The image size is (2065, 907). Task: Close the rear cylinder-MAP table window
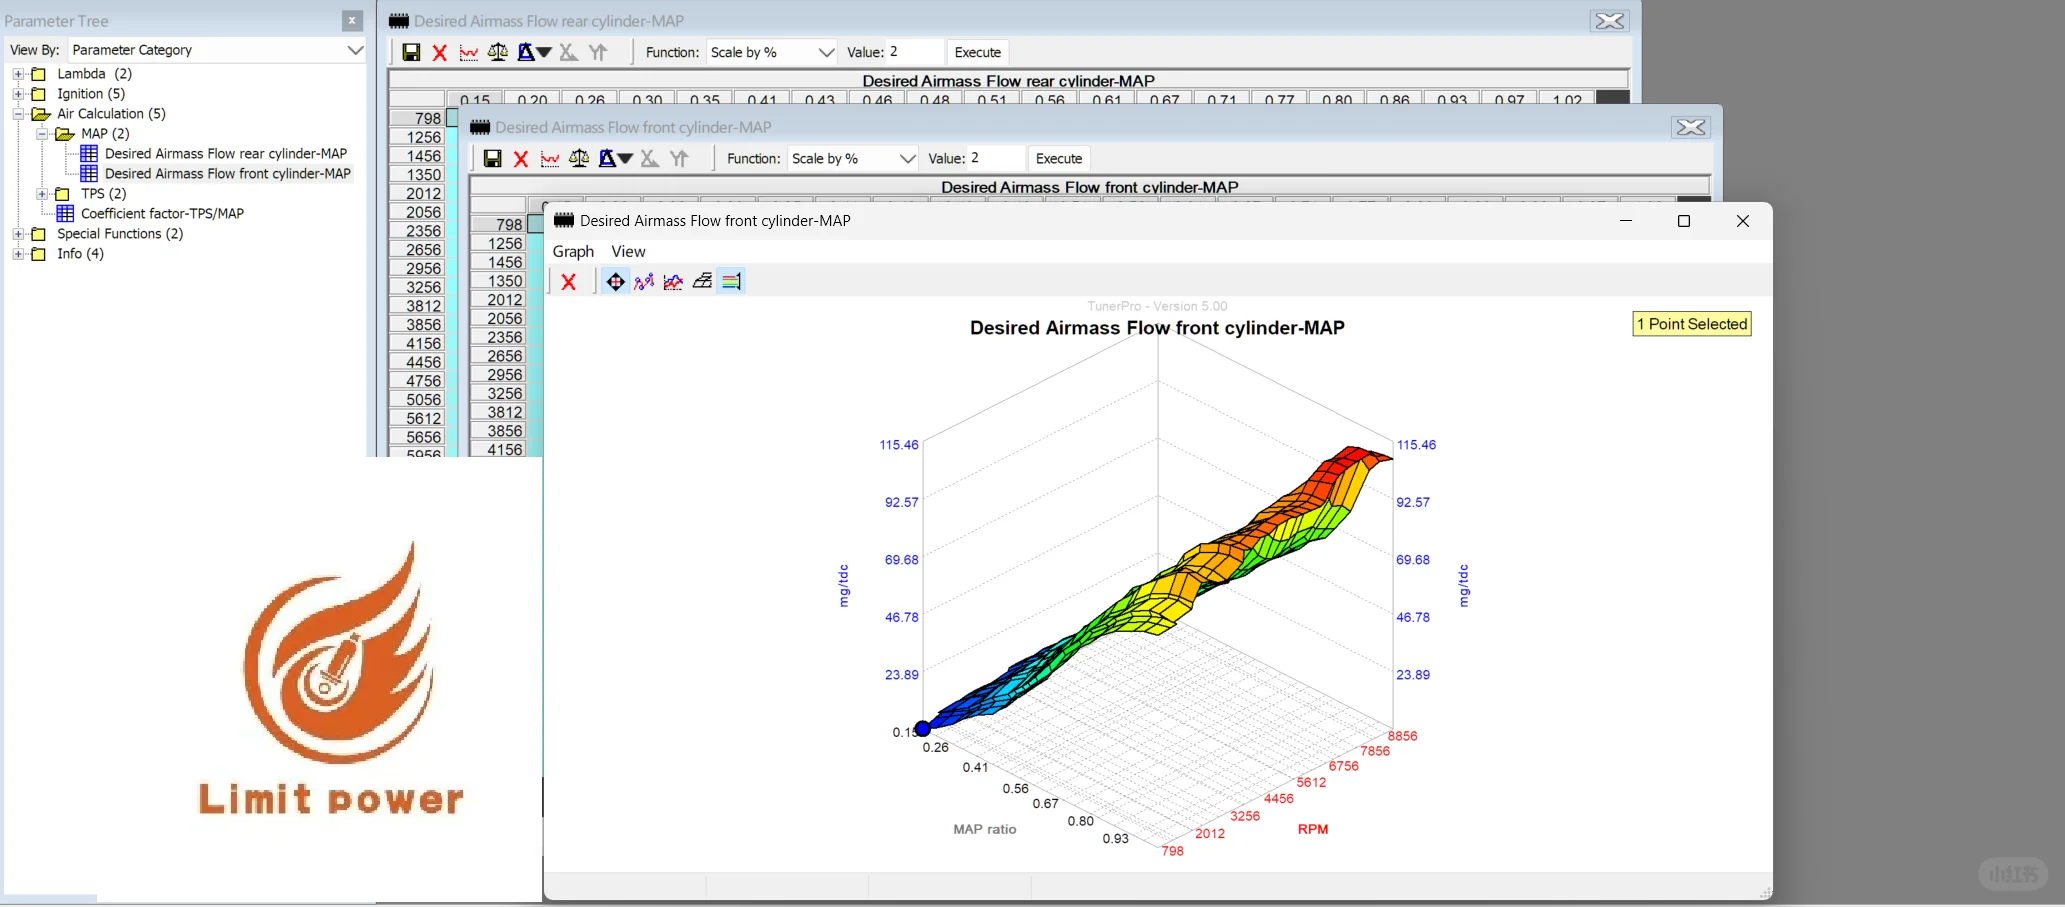pos(1610,21)
